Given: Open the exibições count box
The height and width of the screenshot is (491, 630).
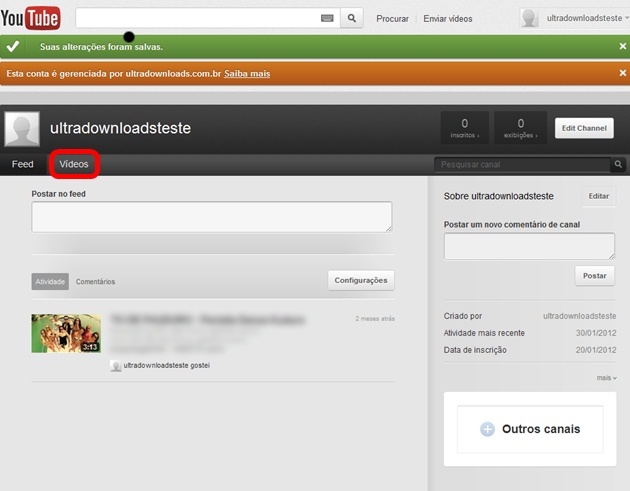Looking at the screenshot, I should tap(520, 128).
